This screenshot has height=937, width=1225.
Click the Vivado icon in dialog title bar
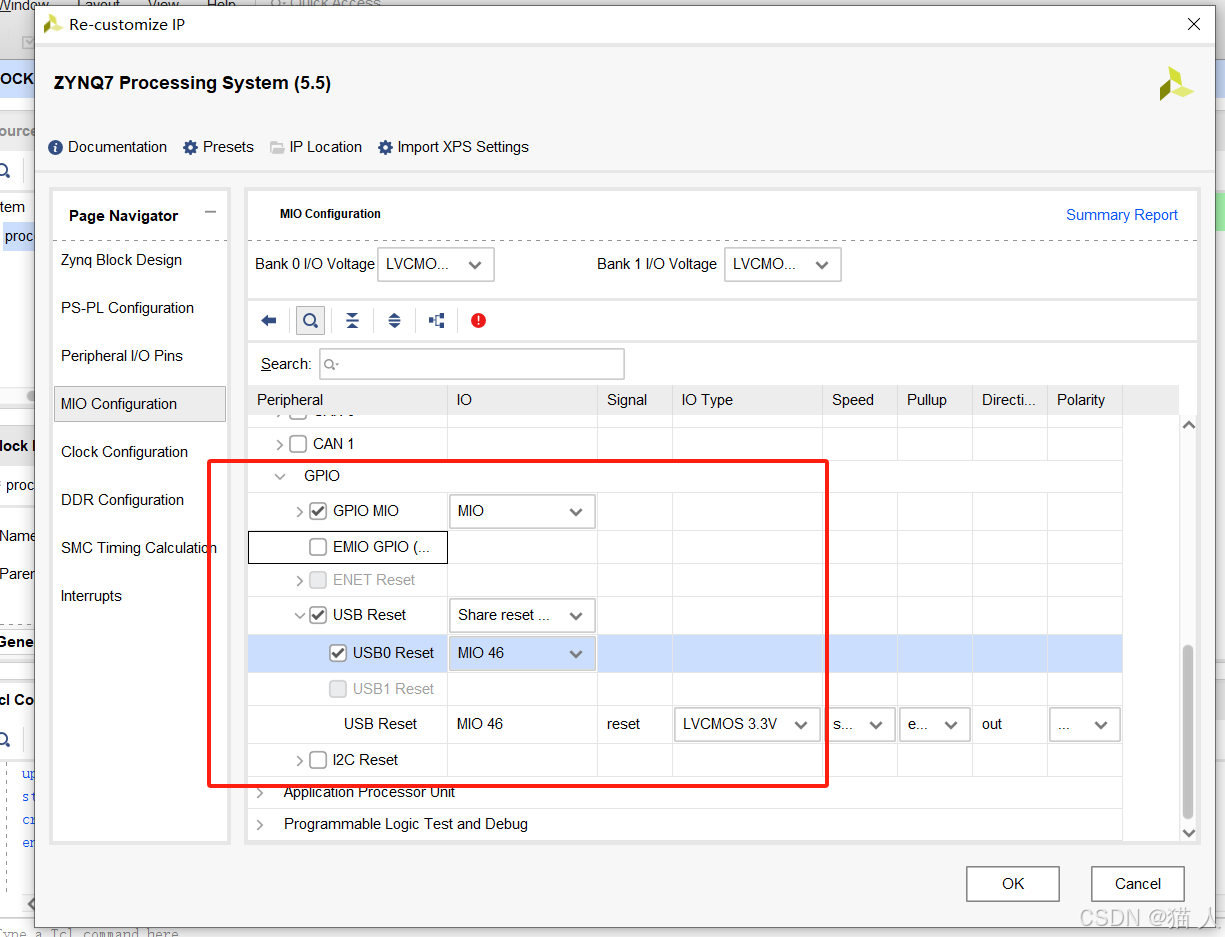coord(52,24)
